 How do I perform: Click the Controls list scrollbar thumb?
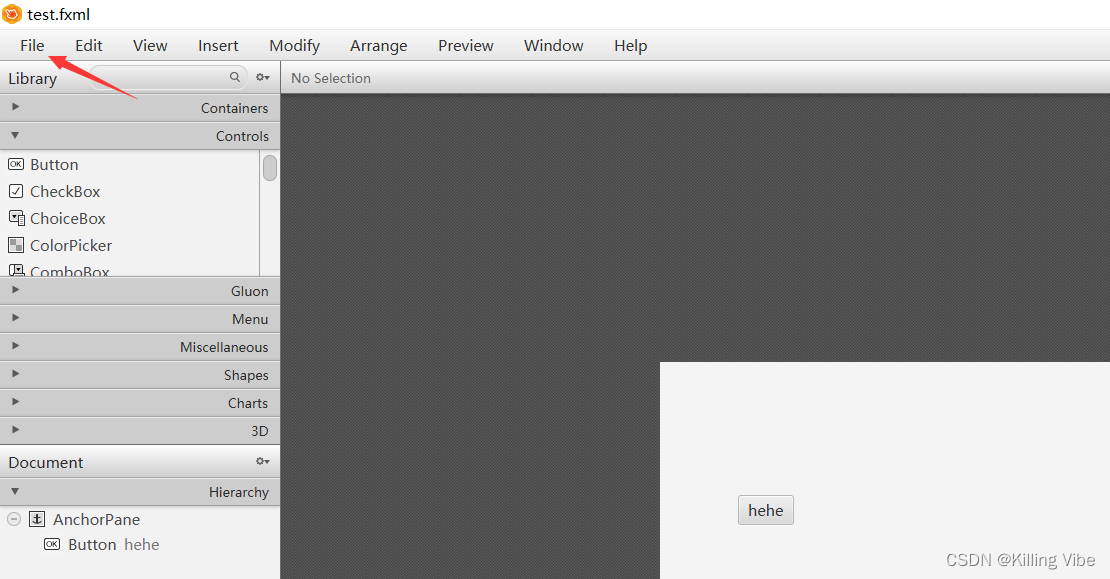click(x=270, y=168)
